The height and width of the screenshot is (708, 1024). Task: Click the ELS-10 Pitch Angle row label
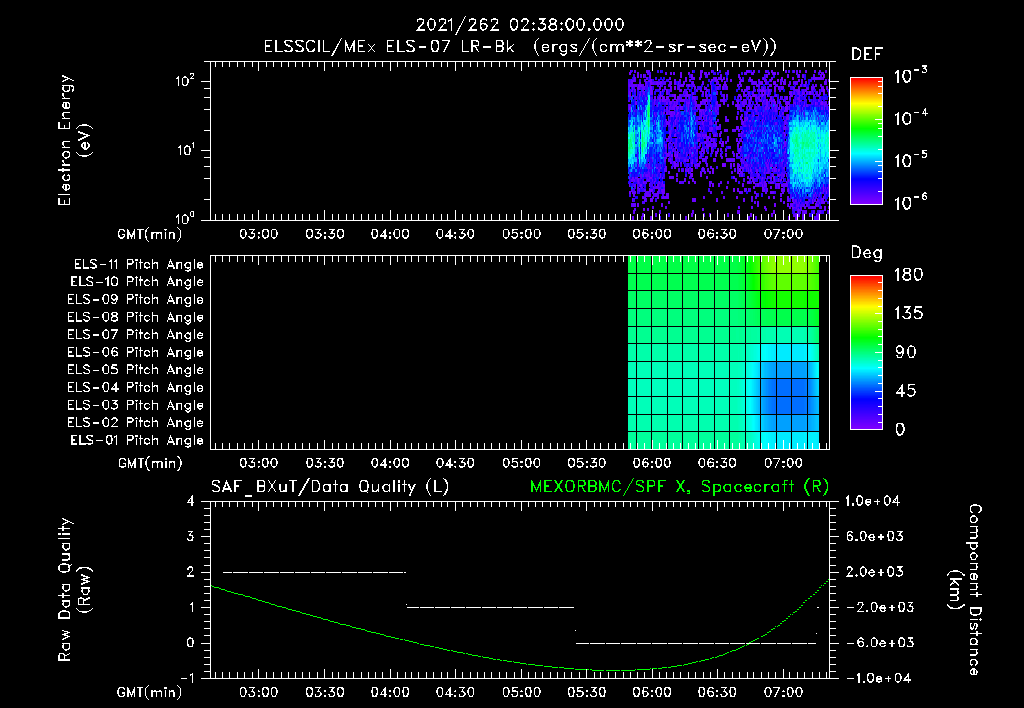[137, 282]
